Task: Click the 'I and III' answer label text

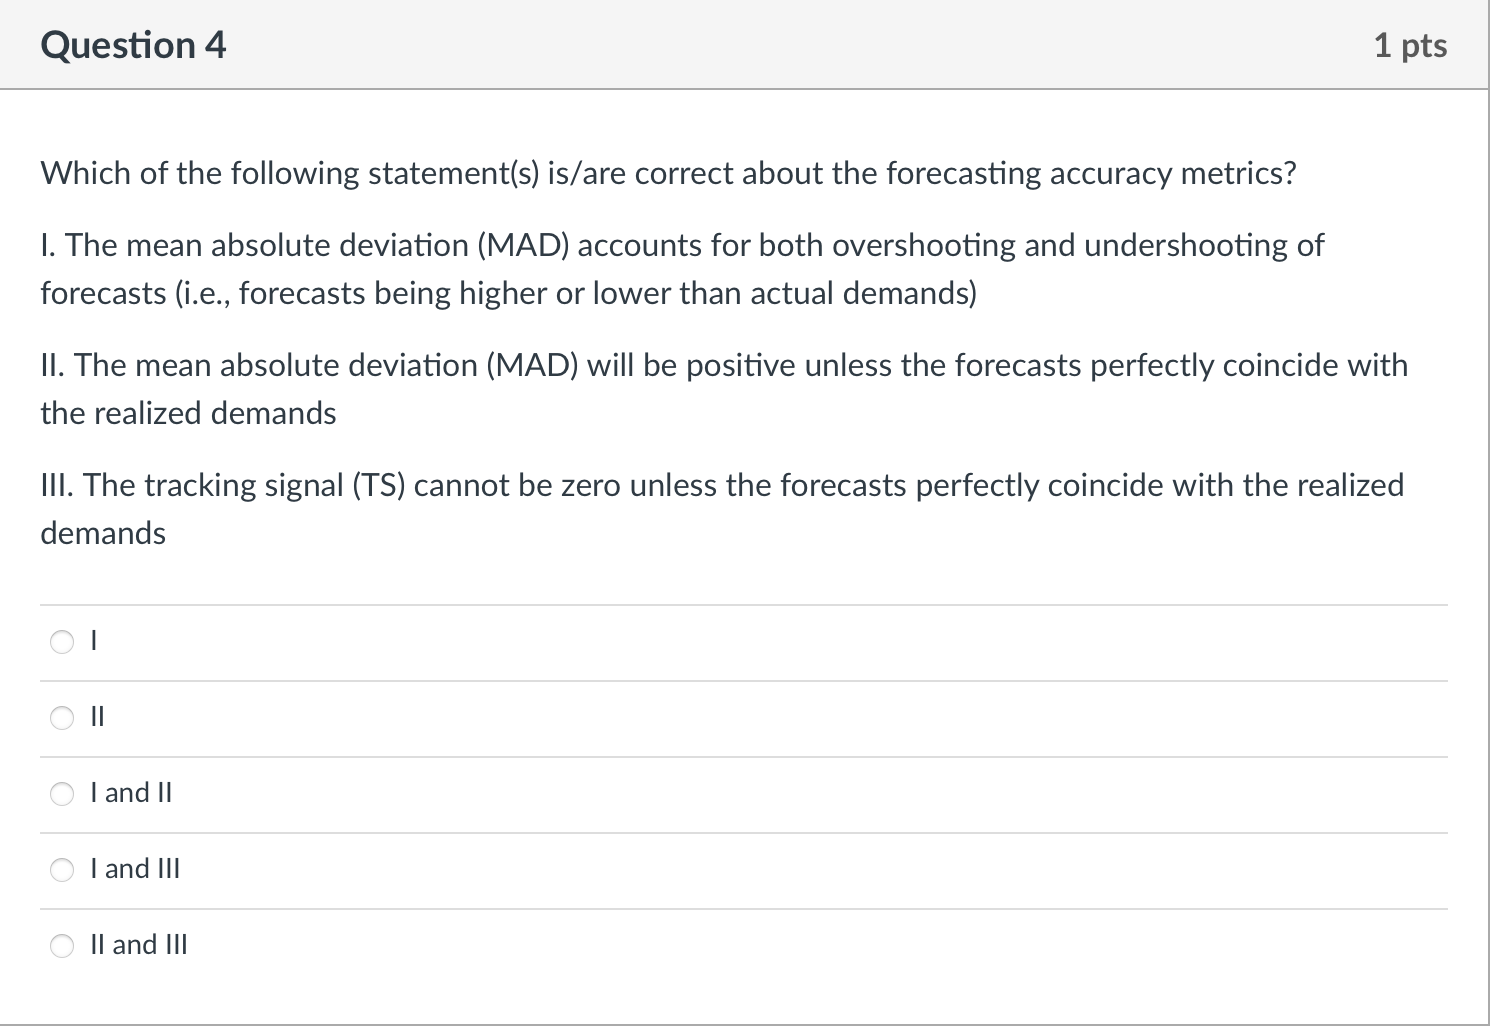Action: (x=135, y=869)
